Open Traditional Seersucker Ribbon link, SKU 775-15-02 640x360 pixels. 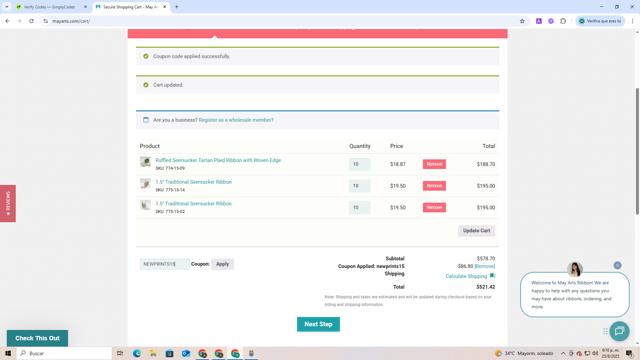click(193, 203)
